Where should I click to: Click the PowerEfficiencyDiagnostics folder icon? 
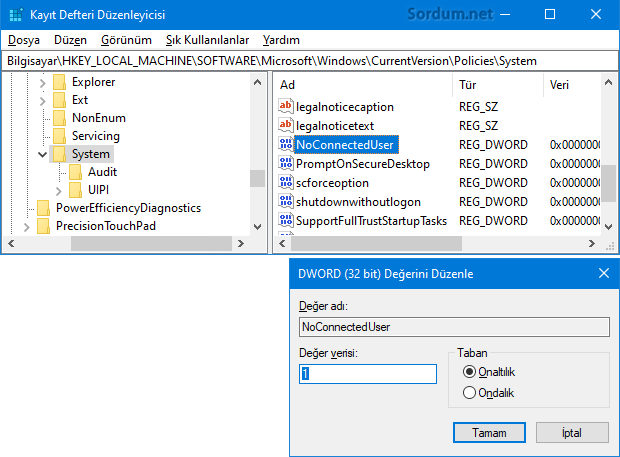click(x=43, y=208)
